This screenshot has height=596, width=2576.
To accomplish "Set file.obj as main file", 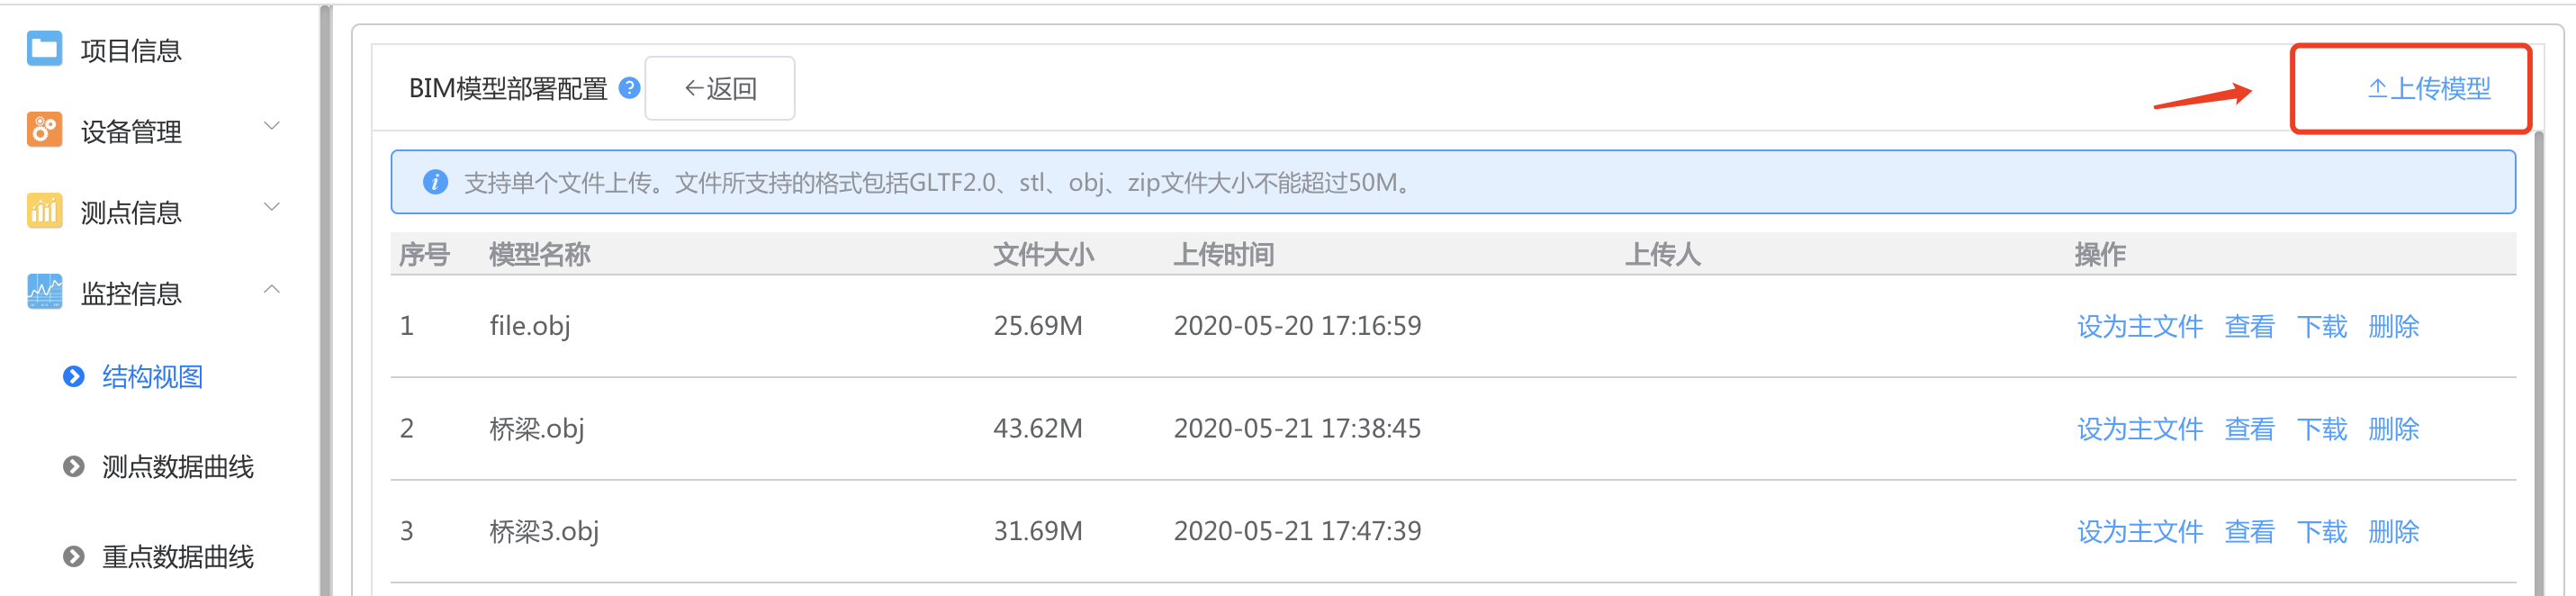I will tap(2139, 326).
